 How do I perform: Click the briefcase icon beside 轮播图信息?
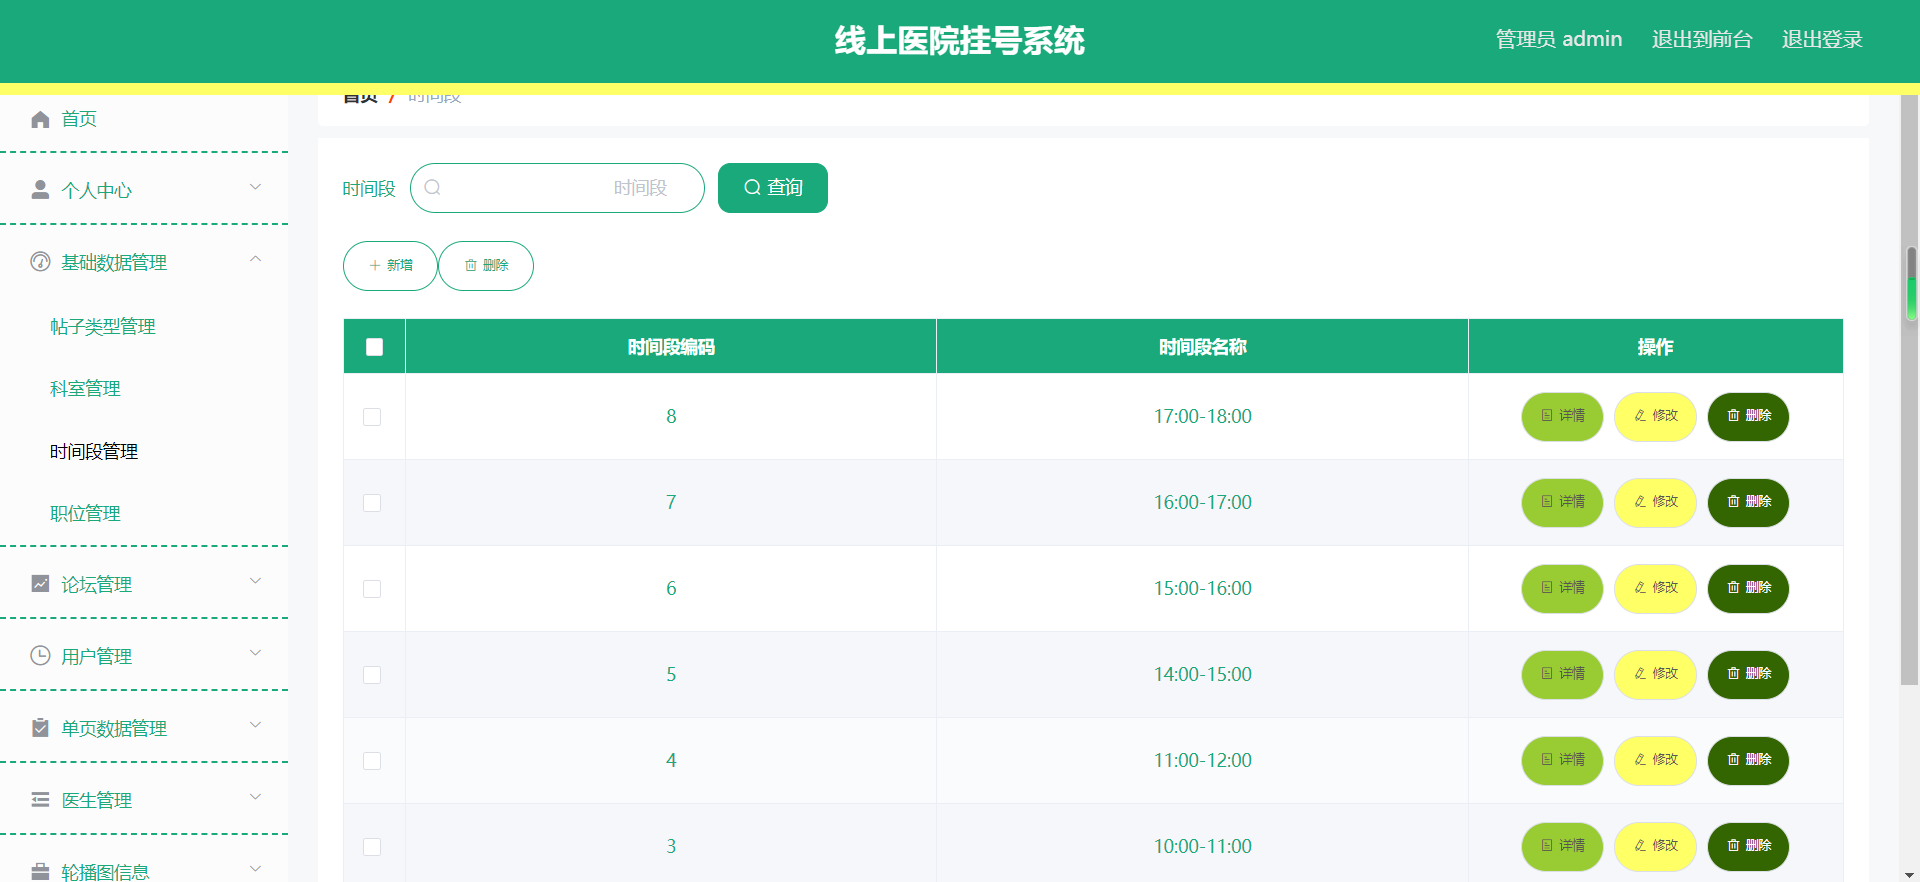[40, 872]
